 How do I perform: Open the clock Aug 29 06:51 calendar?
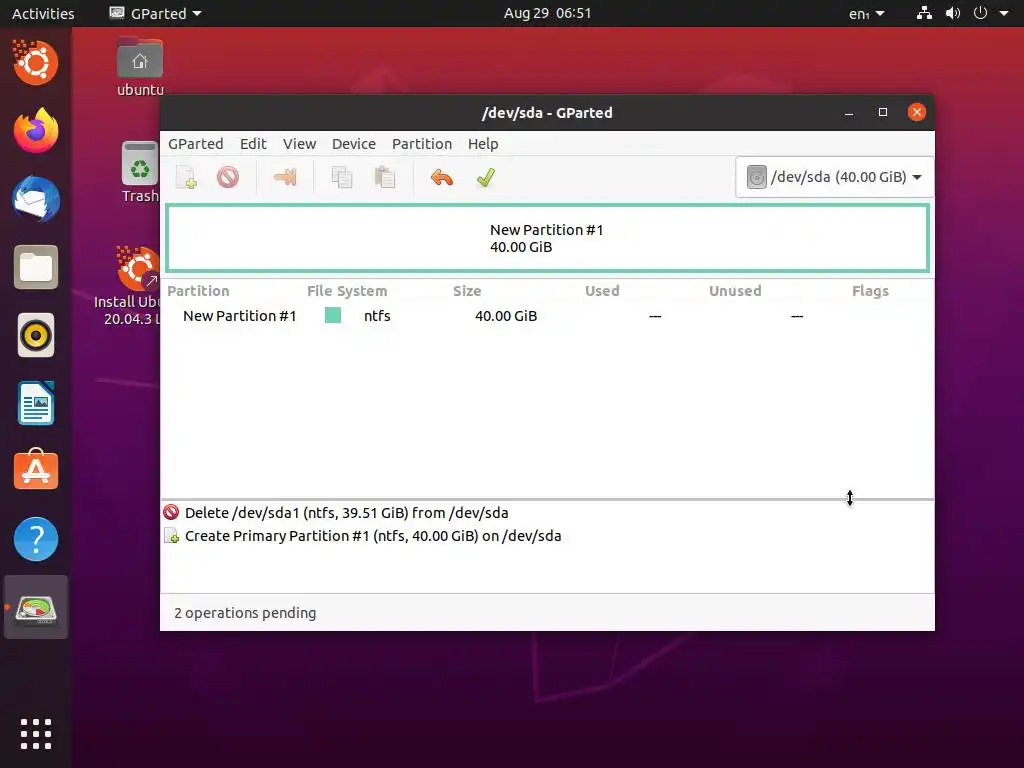(x=547, y=13)
